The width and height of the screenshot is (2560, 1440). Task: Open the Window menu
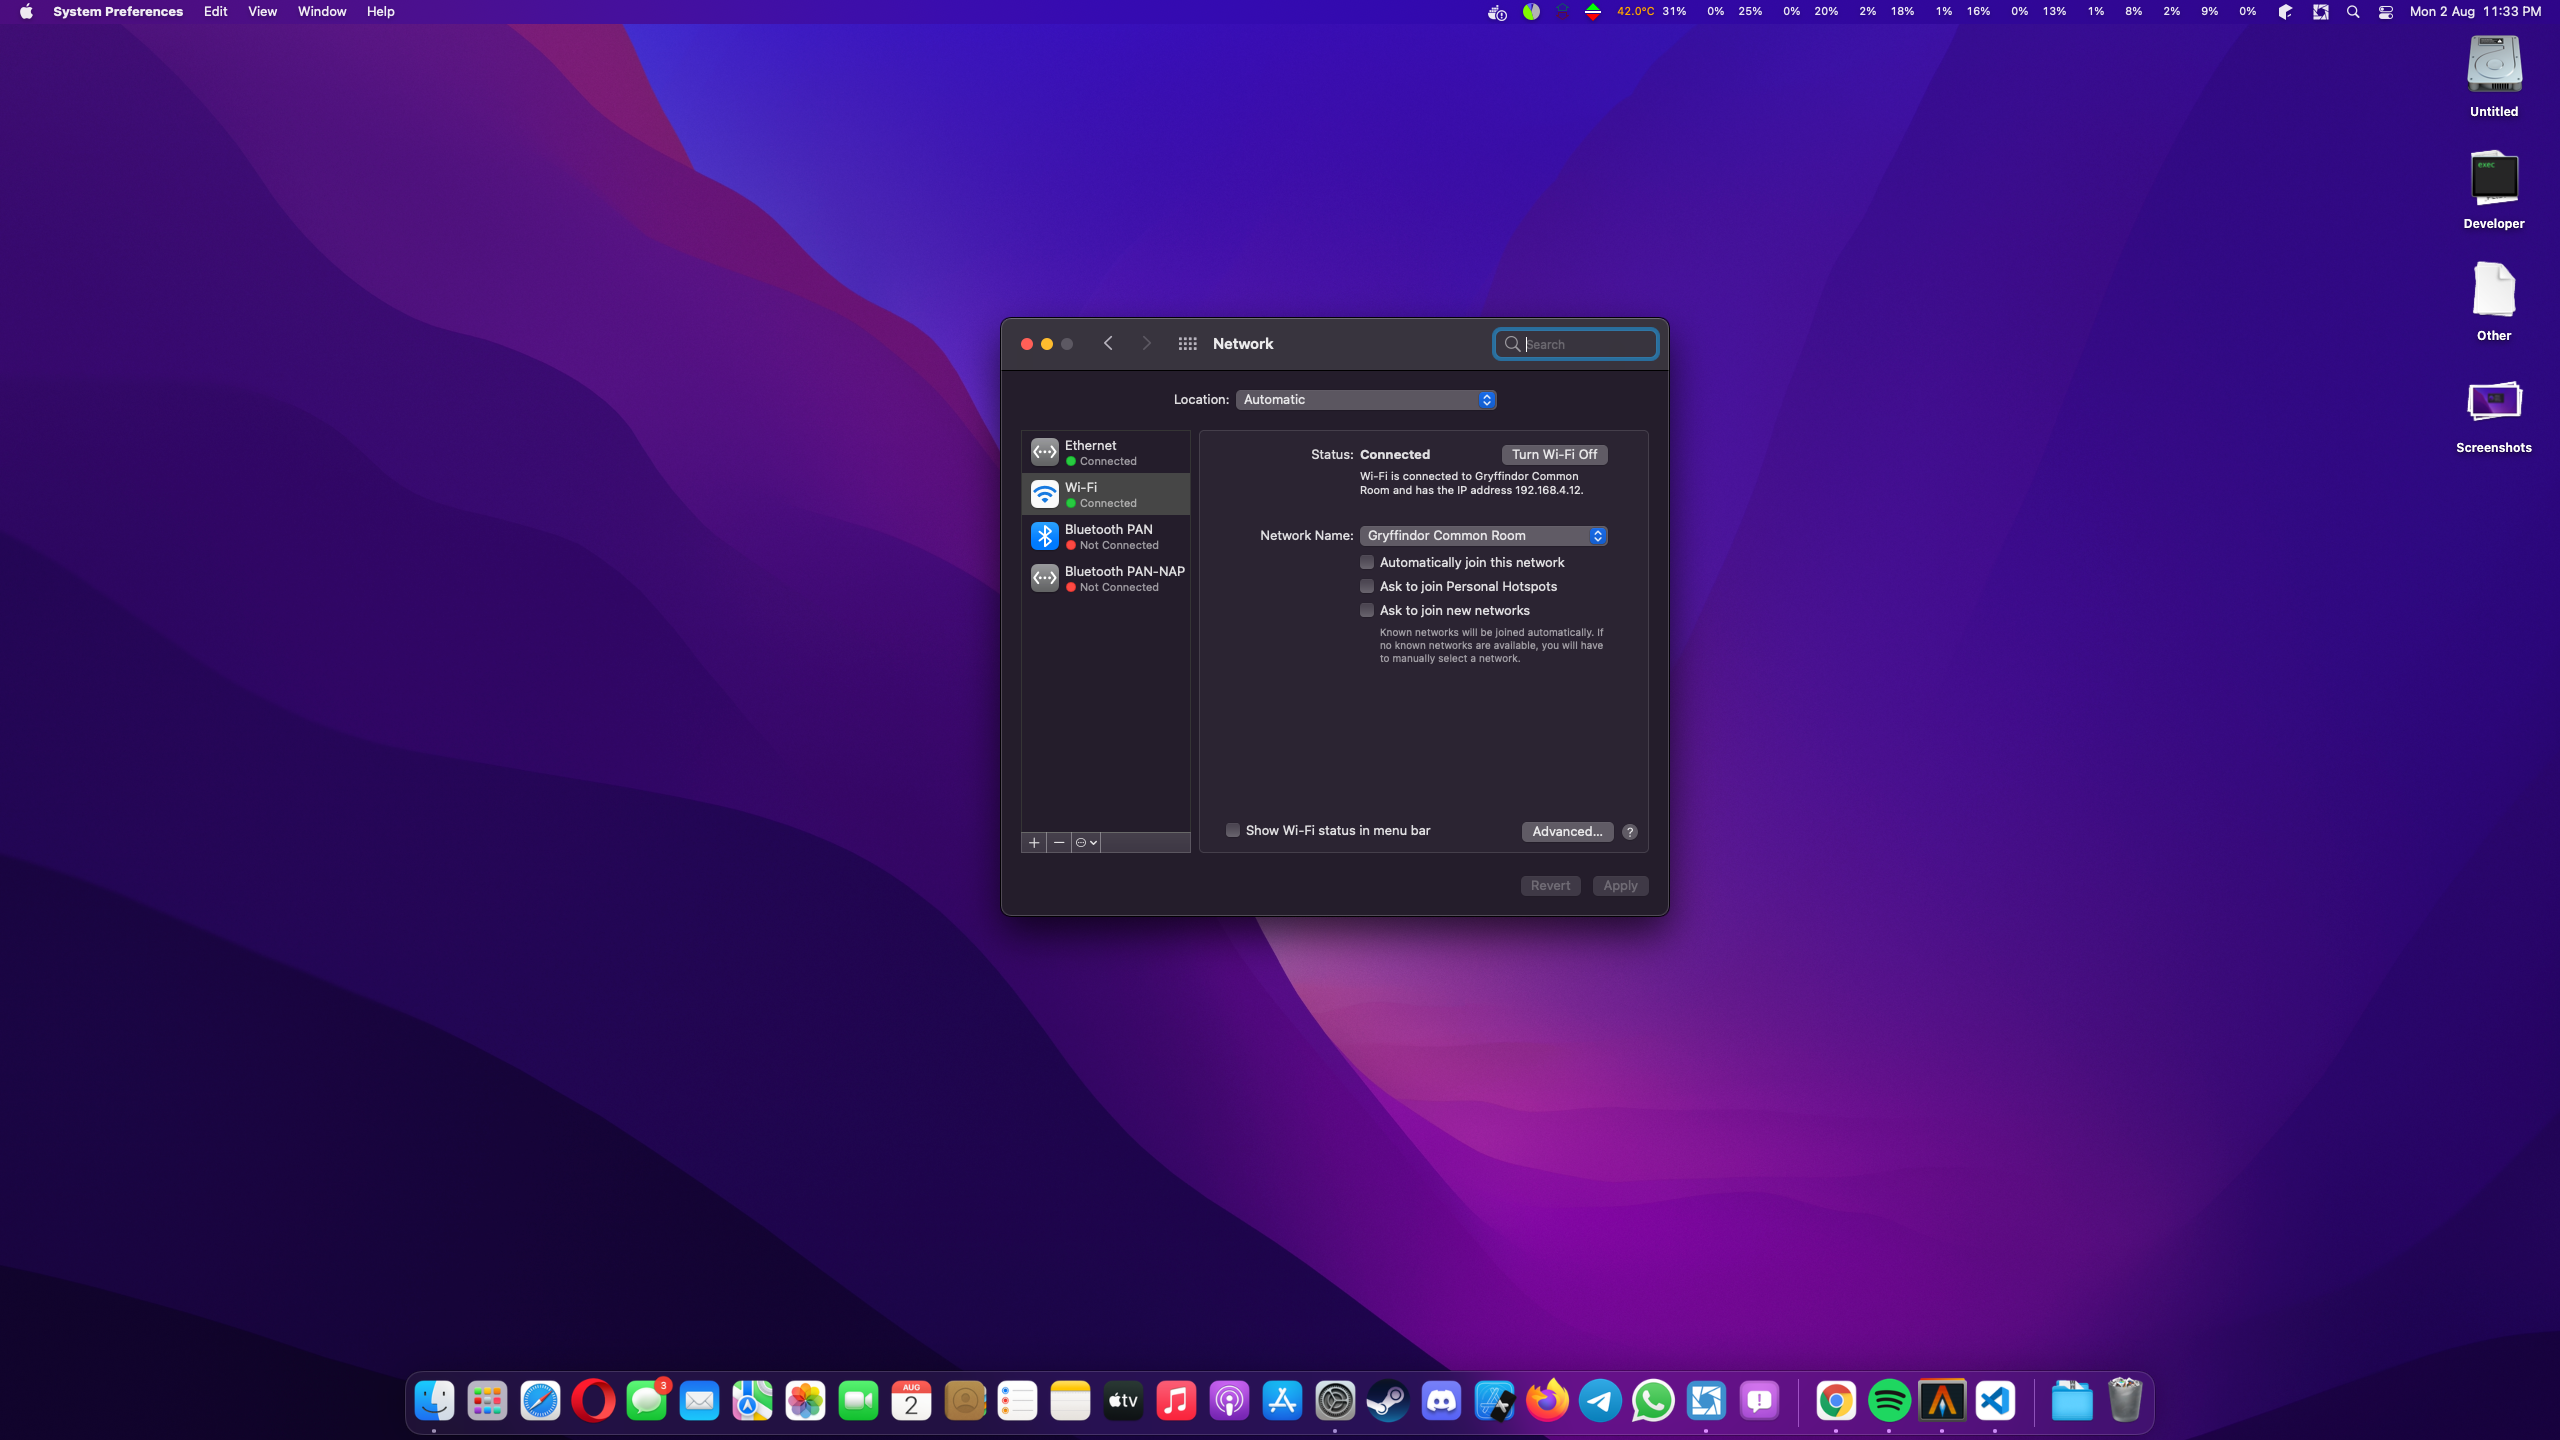coord(321,12)
